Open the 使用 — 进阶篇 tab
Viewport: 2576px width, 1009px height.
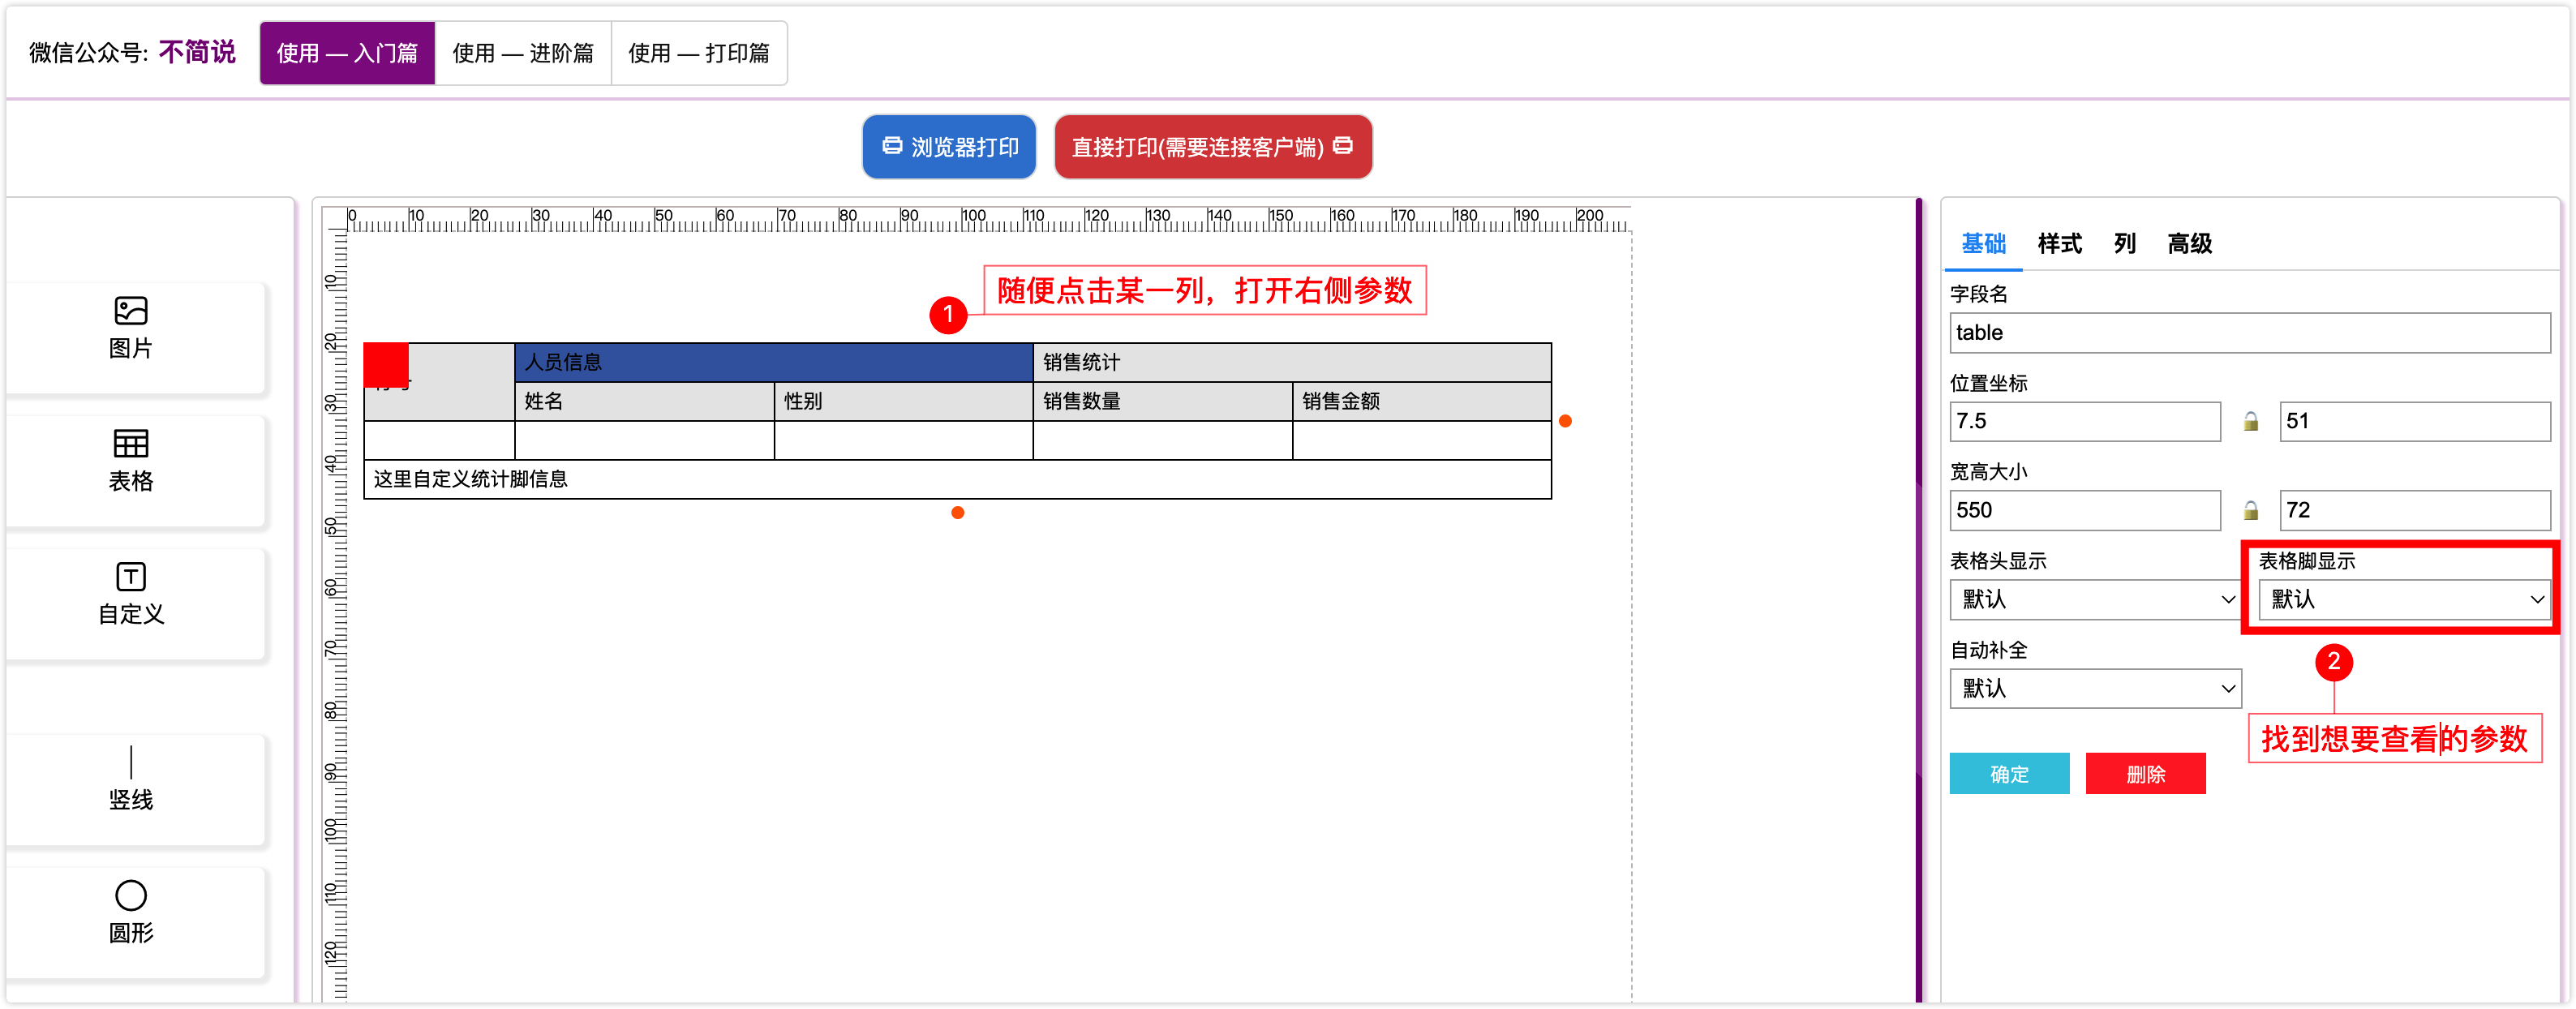(x=523, y=53)
